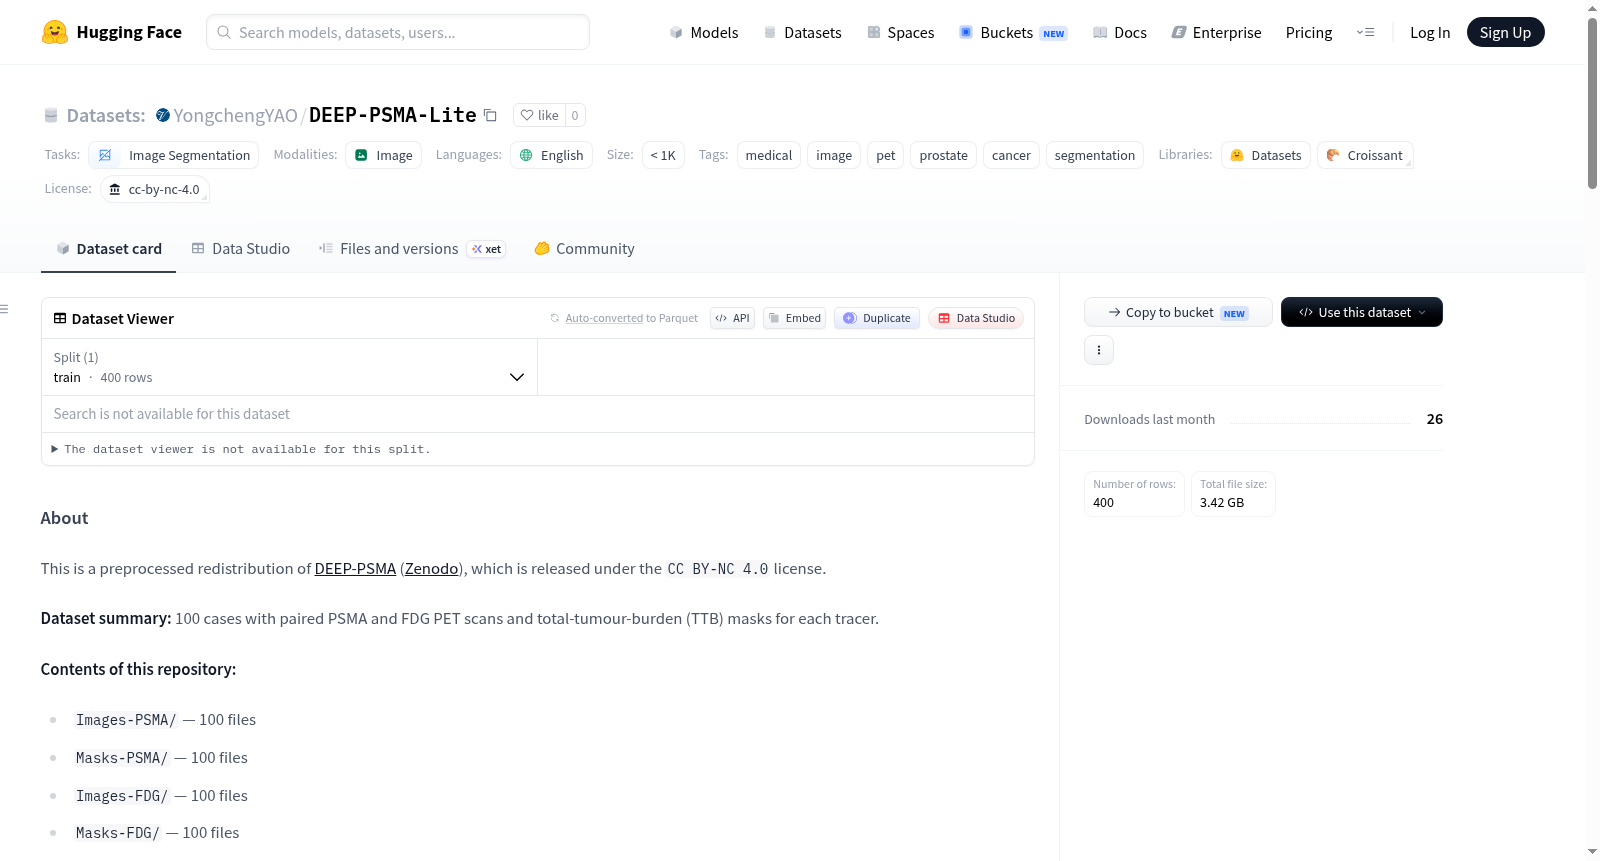Viewport: 1600px width, 861px height.
Task: Copy dataset name with the copy icon
Action: [x=490, y=115]
